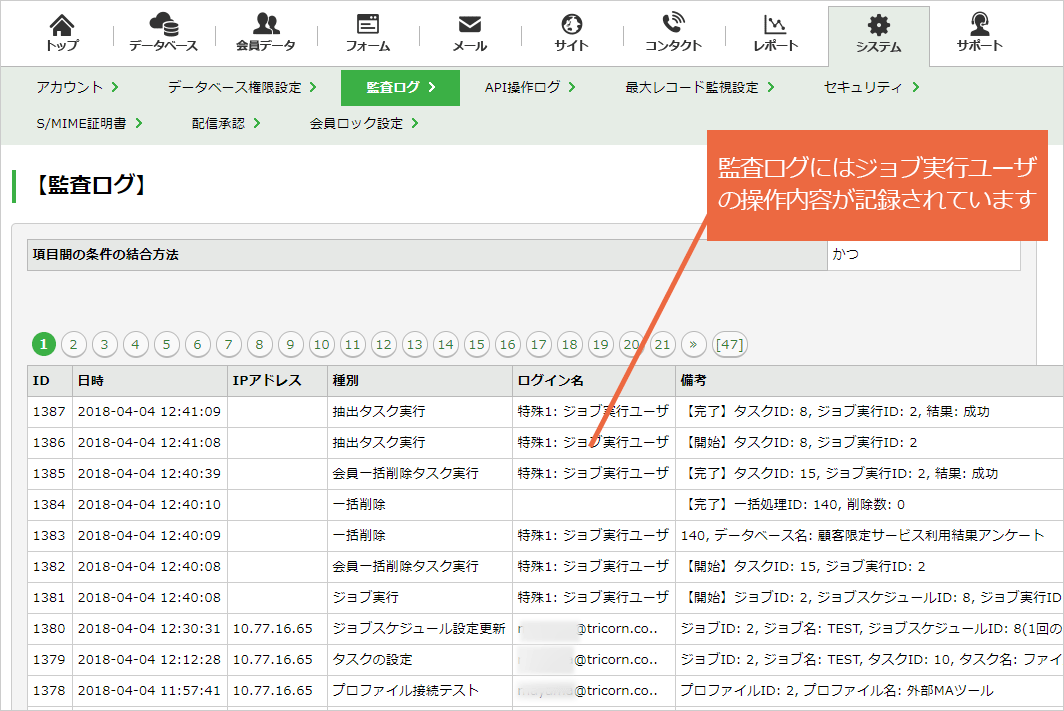Open API操作ログ submenu

tap(530, 87)
